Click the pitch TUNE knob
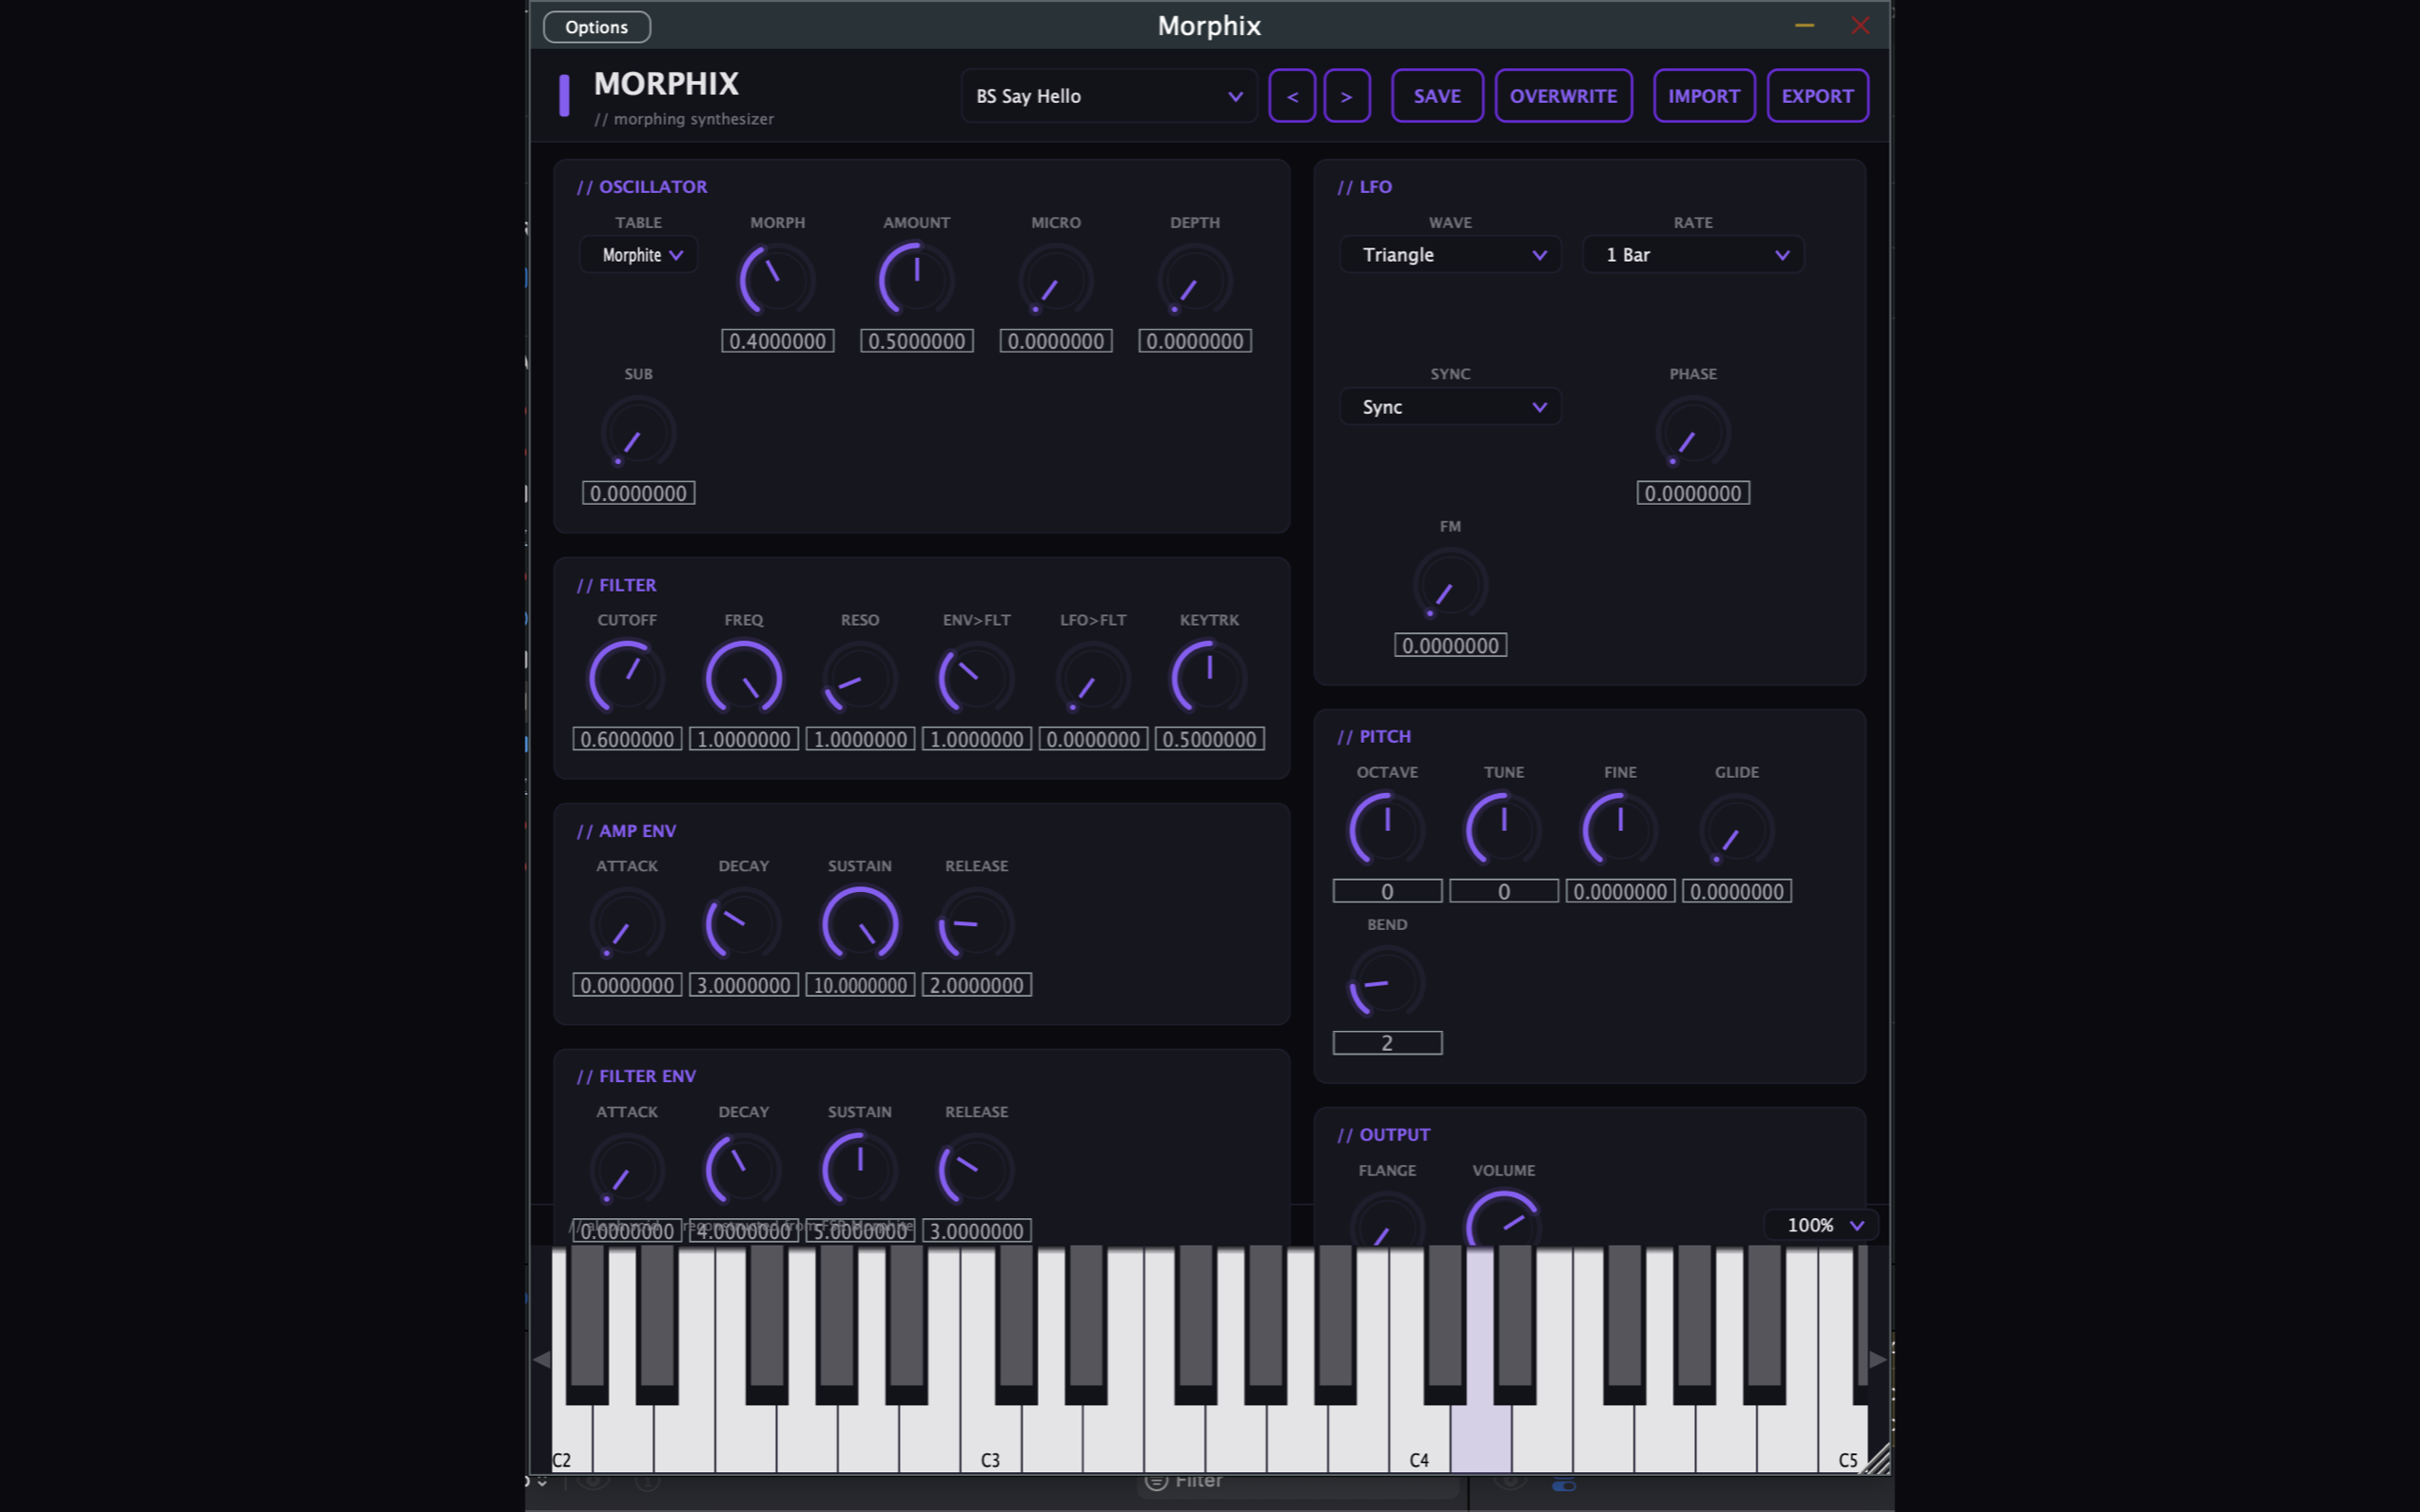This screenshot has height=1512, width=2420. 1503,829
